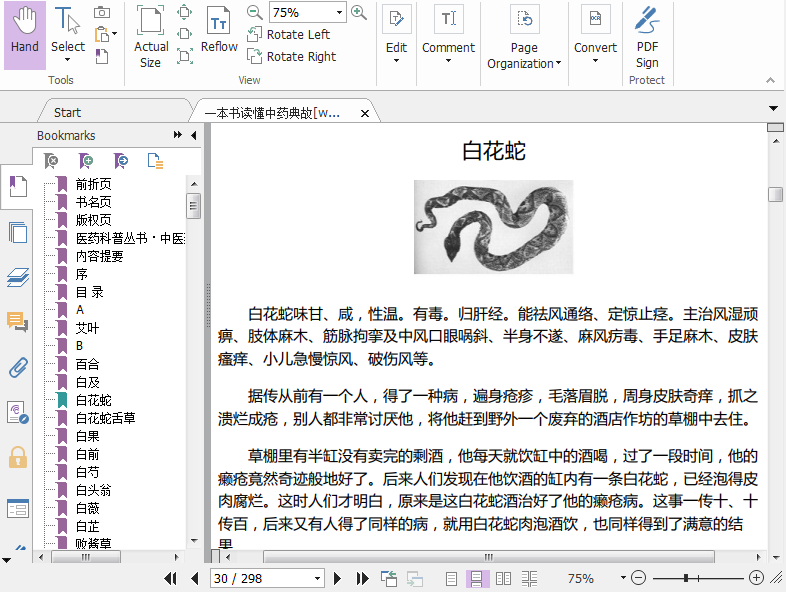The image size is (786, 592).
Task: Click the zoom in magnifier icon
Action: click(359, 12)
